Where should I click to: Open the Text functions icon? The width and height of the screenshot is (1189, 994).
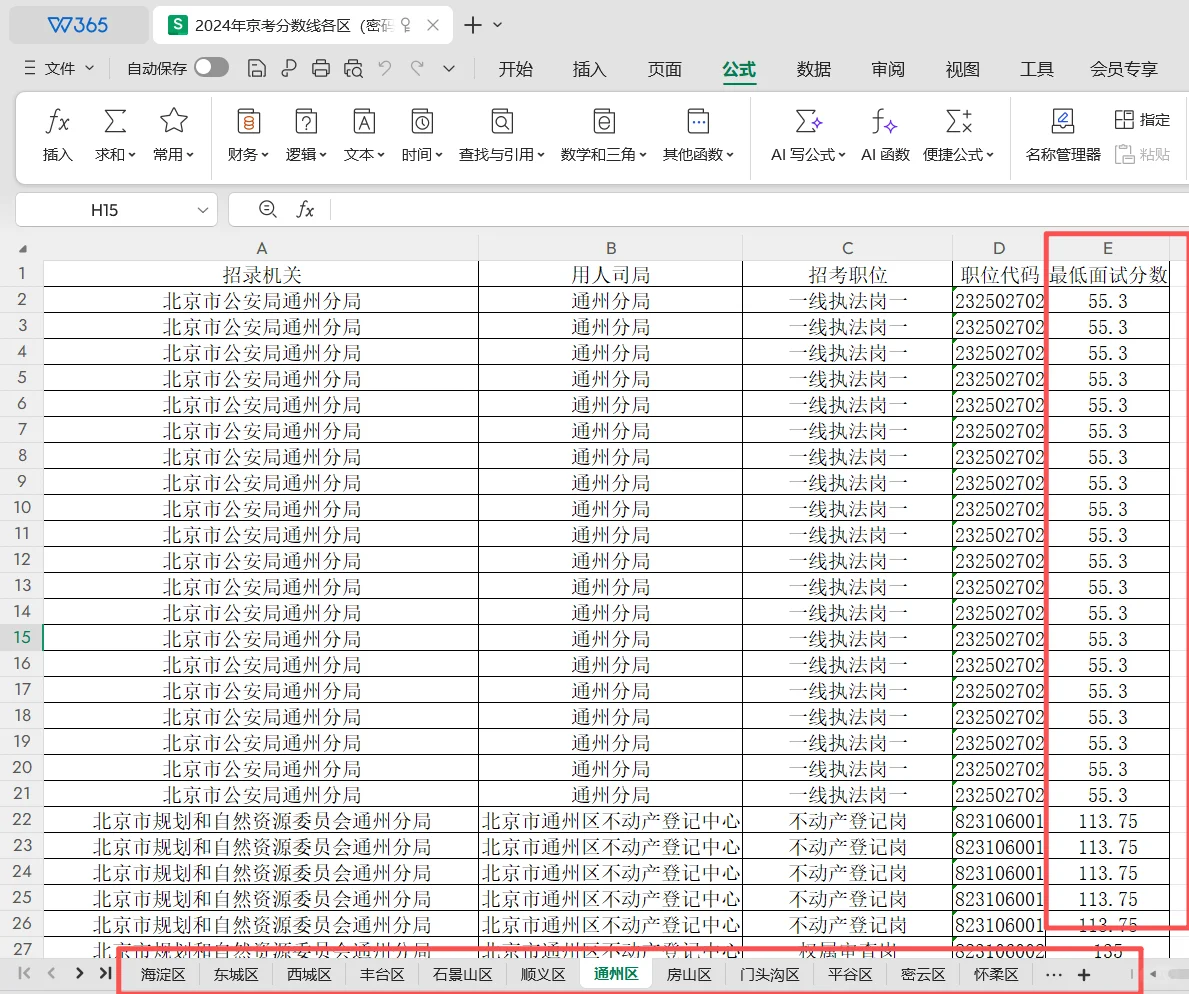pos(364,121)
